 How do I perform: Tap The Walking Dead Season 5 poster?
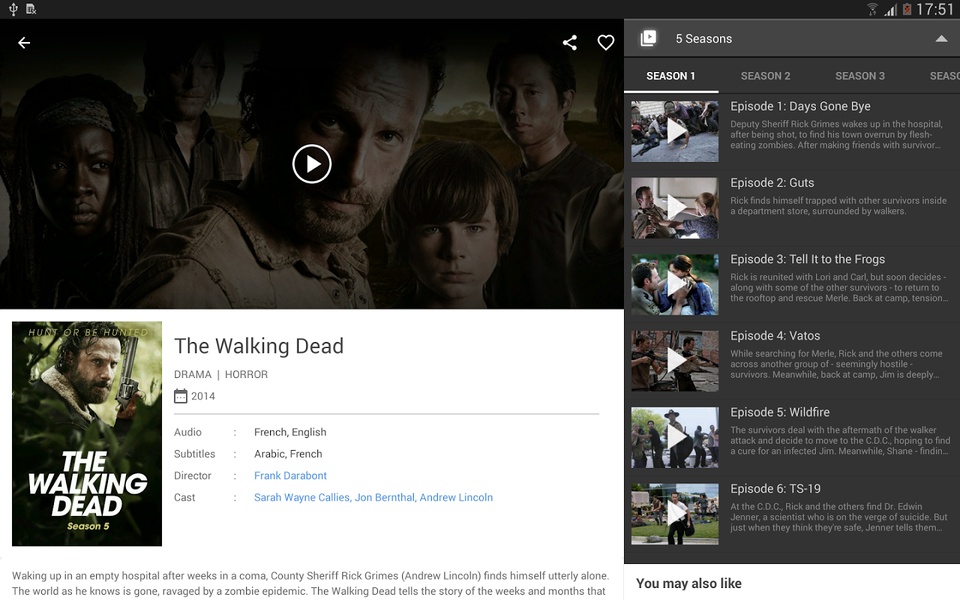(x=87, y=433)
